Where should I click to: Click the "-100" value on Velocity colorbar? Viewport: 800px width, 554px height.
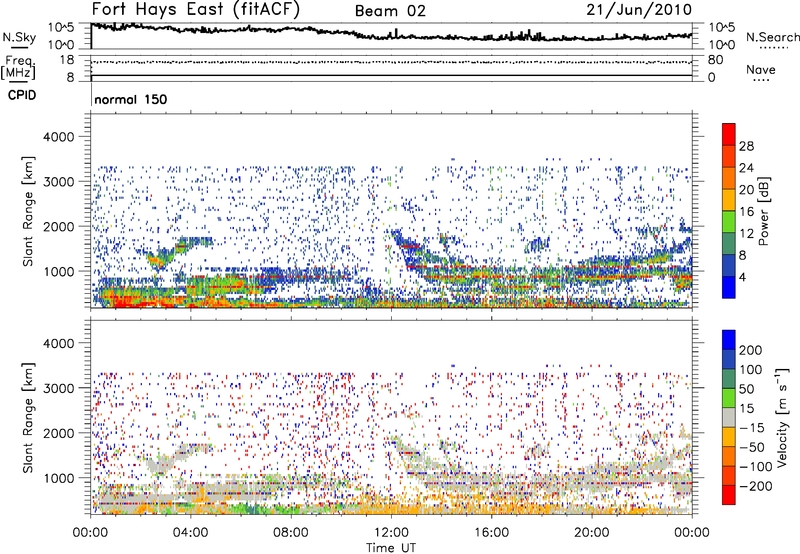click(755, 467)
